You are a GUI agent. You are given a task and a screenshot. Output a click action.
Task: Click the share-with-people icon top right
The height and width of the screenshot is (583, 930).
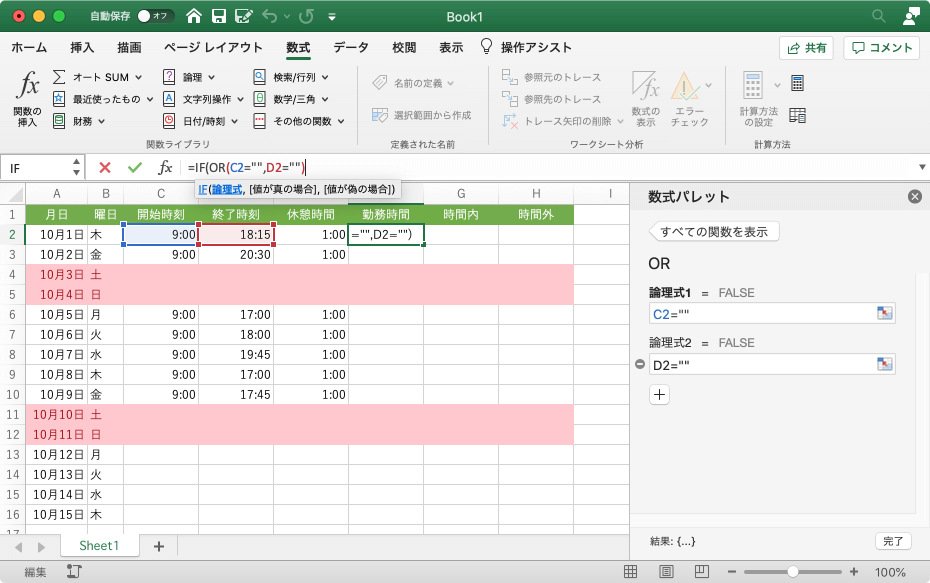click(x=910, y=16)
